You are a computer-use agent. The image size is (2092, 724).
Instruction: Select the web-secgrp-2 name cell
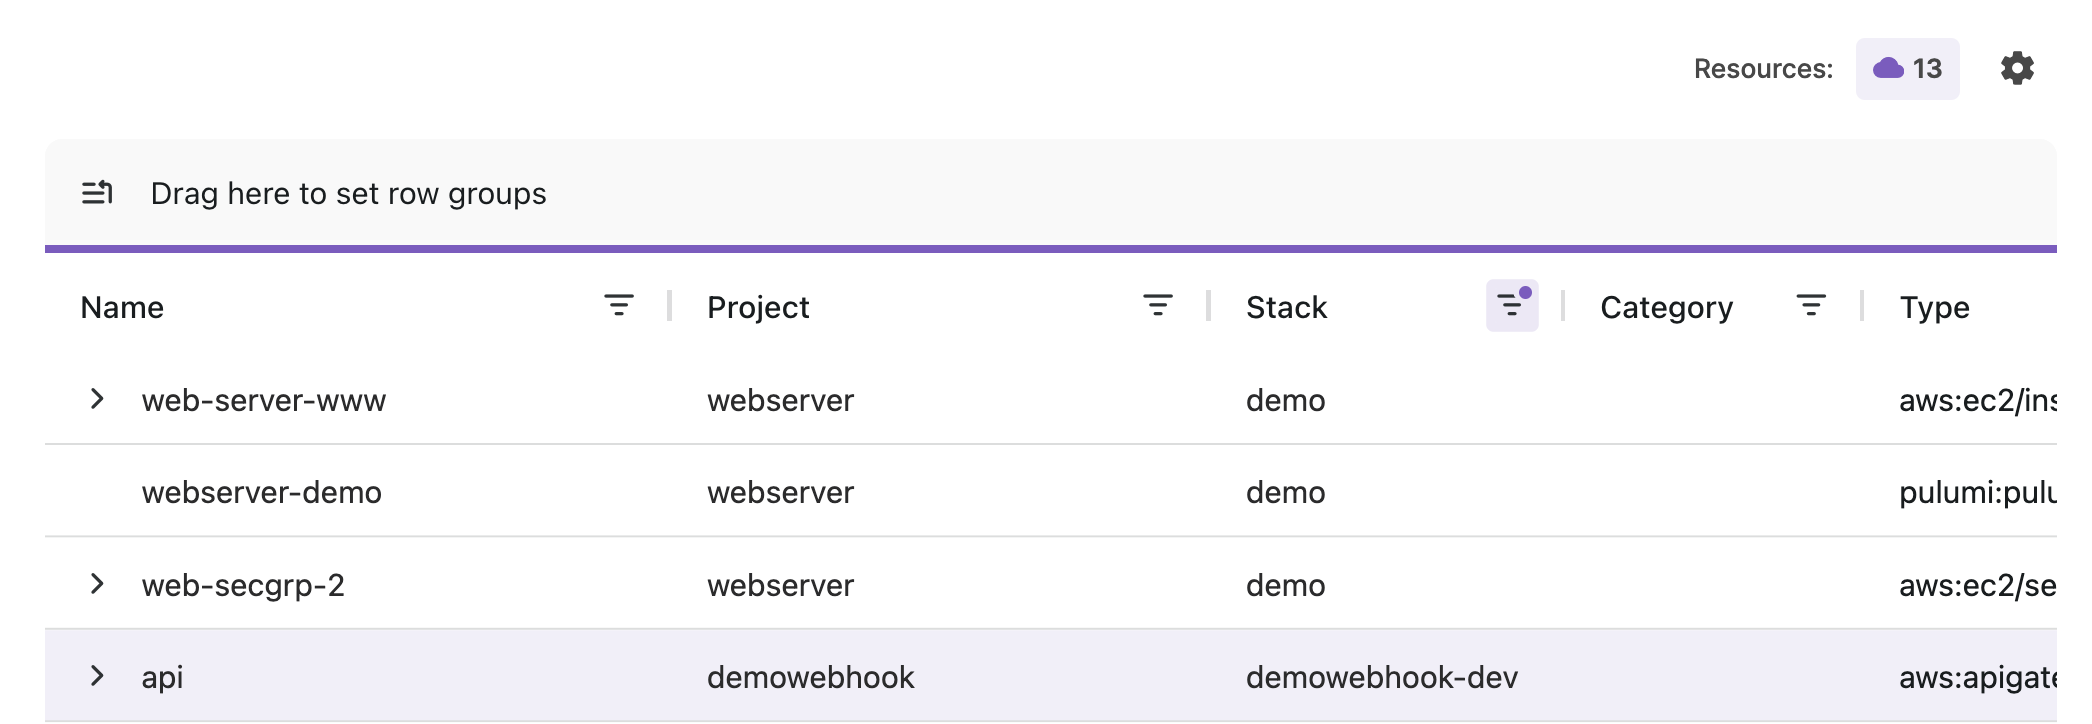(243, 585)
